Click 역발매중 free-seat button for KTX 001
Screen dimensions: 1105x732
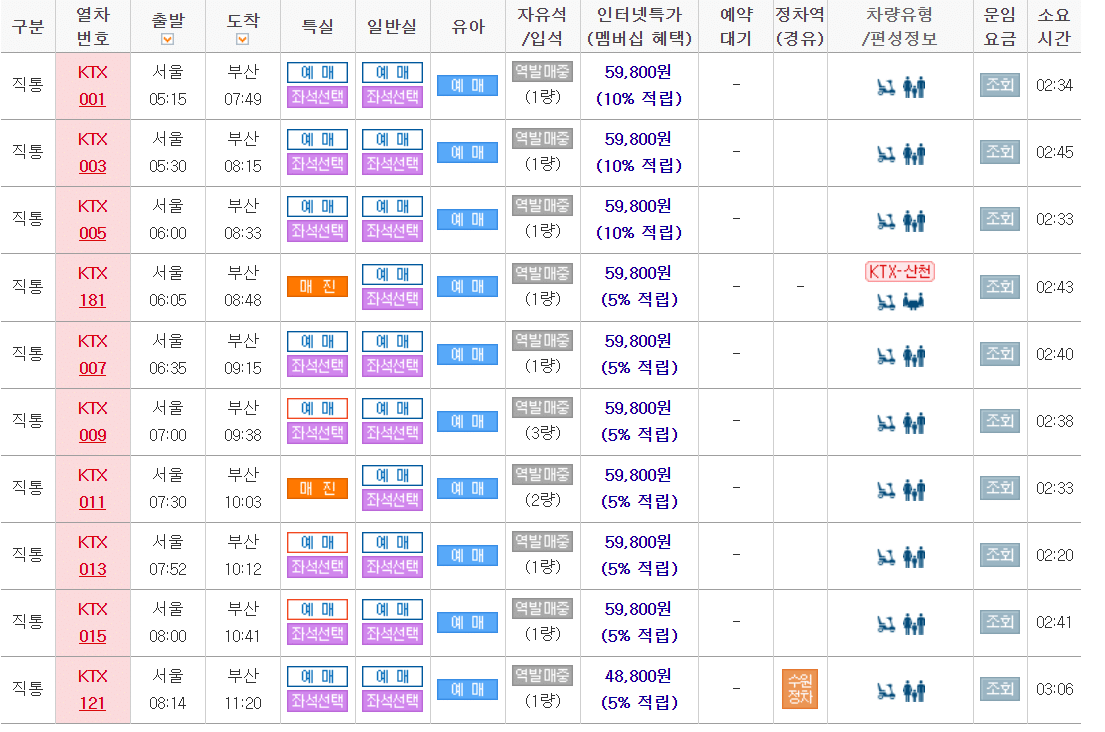(542, 71)
